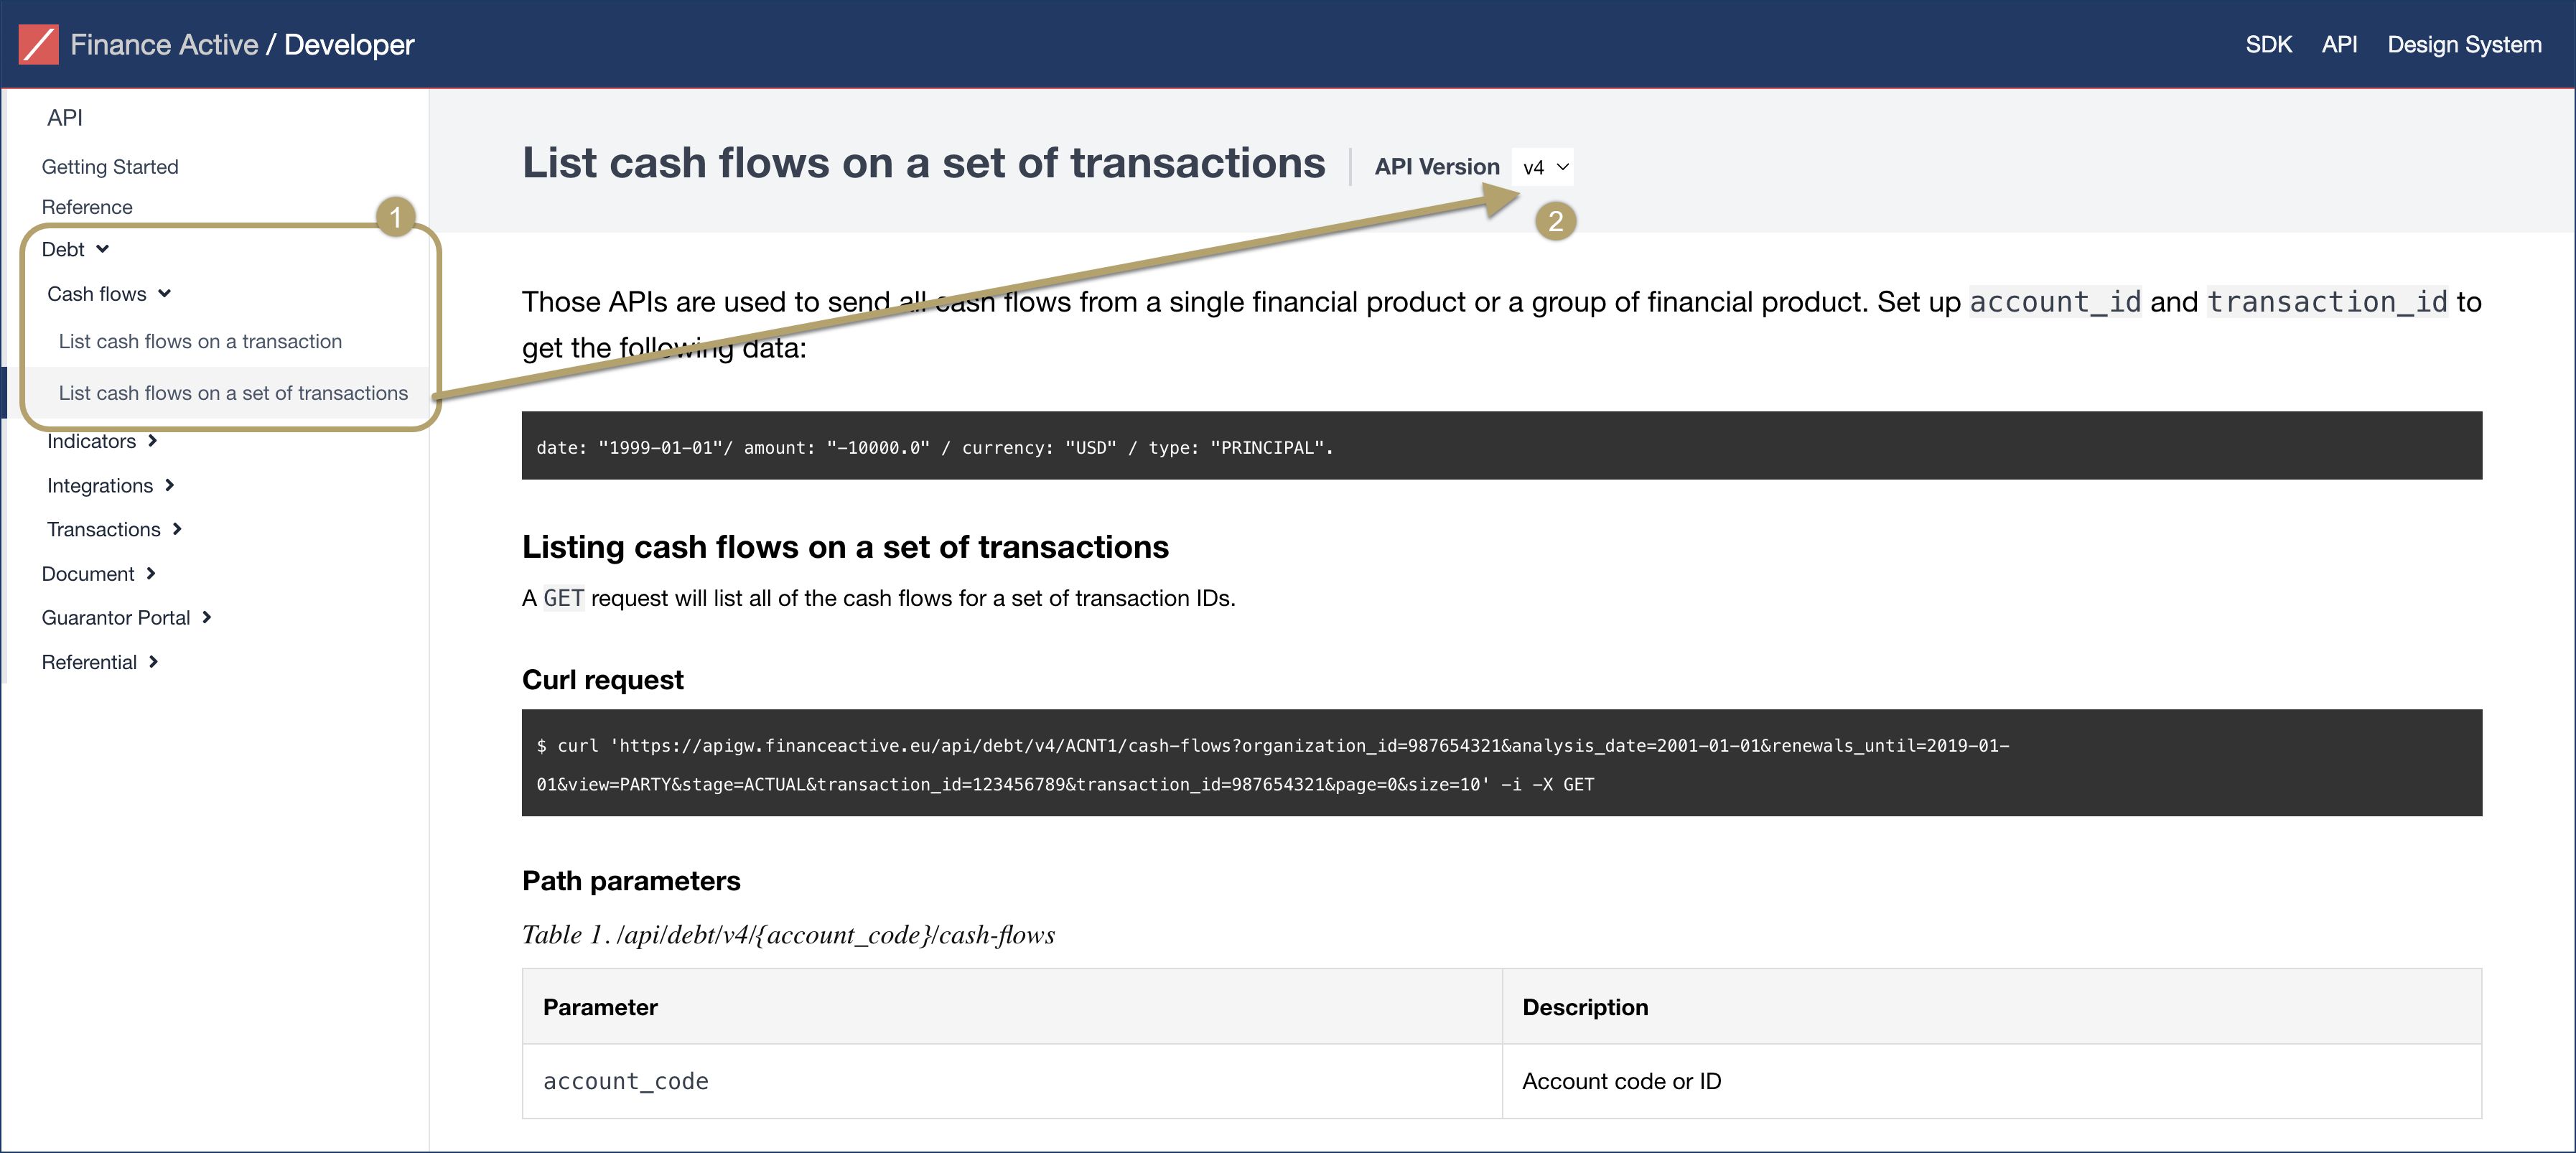
Task: Click the API sidebar heading
Action: pyautogui.click(x=64, y=117)
